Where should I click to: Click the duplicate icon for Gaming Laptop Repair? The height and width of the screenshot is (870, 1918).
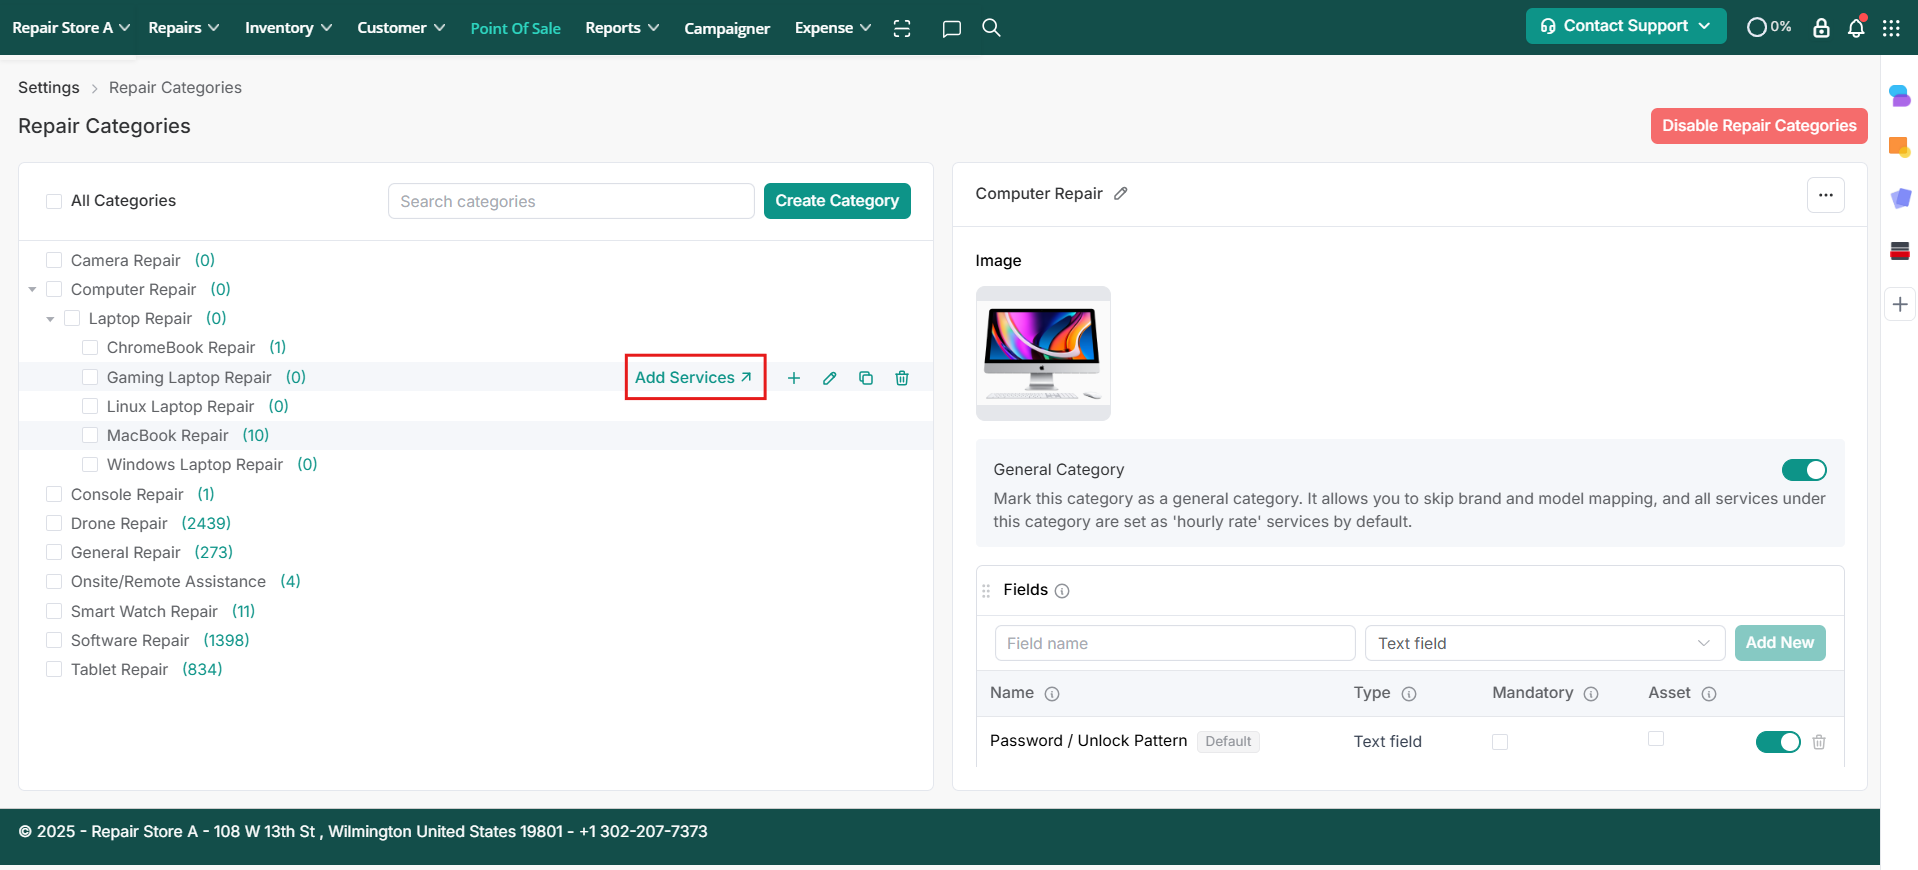tap(866, 378)
